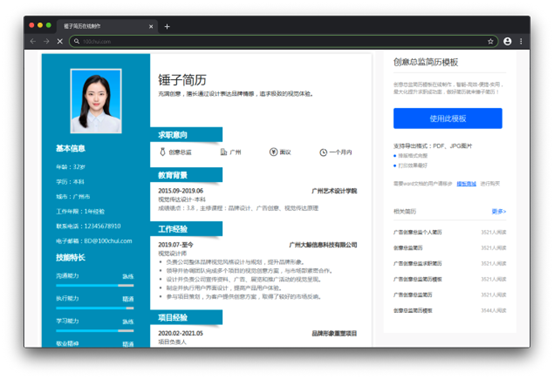Click the 沟通能力 skill progress bar

coord(95,285)
